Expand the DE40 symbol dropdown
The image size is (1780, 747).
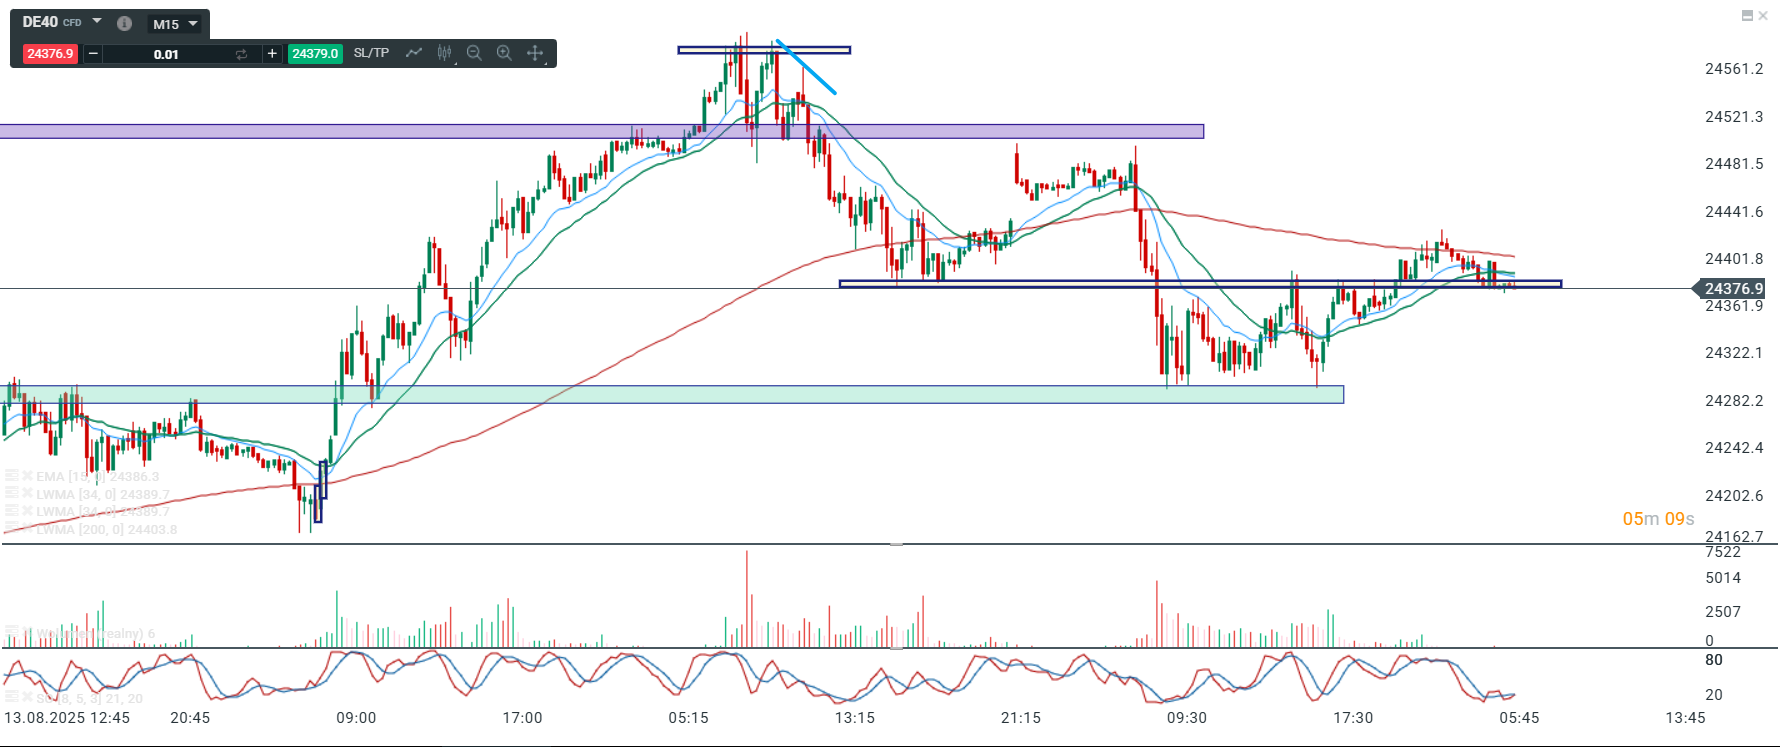click(97, 21)
